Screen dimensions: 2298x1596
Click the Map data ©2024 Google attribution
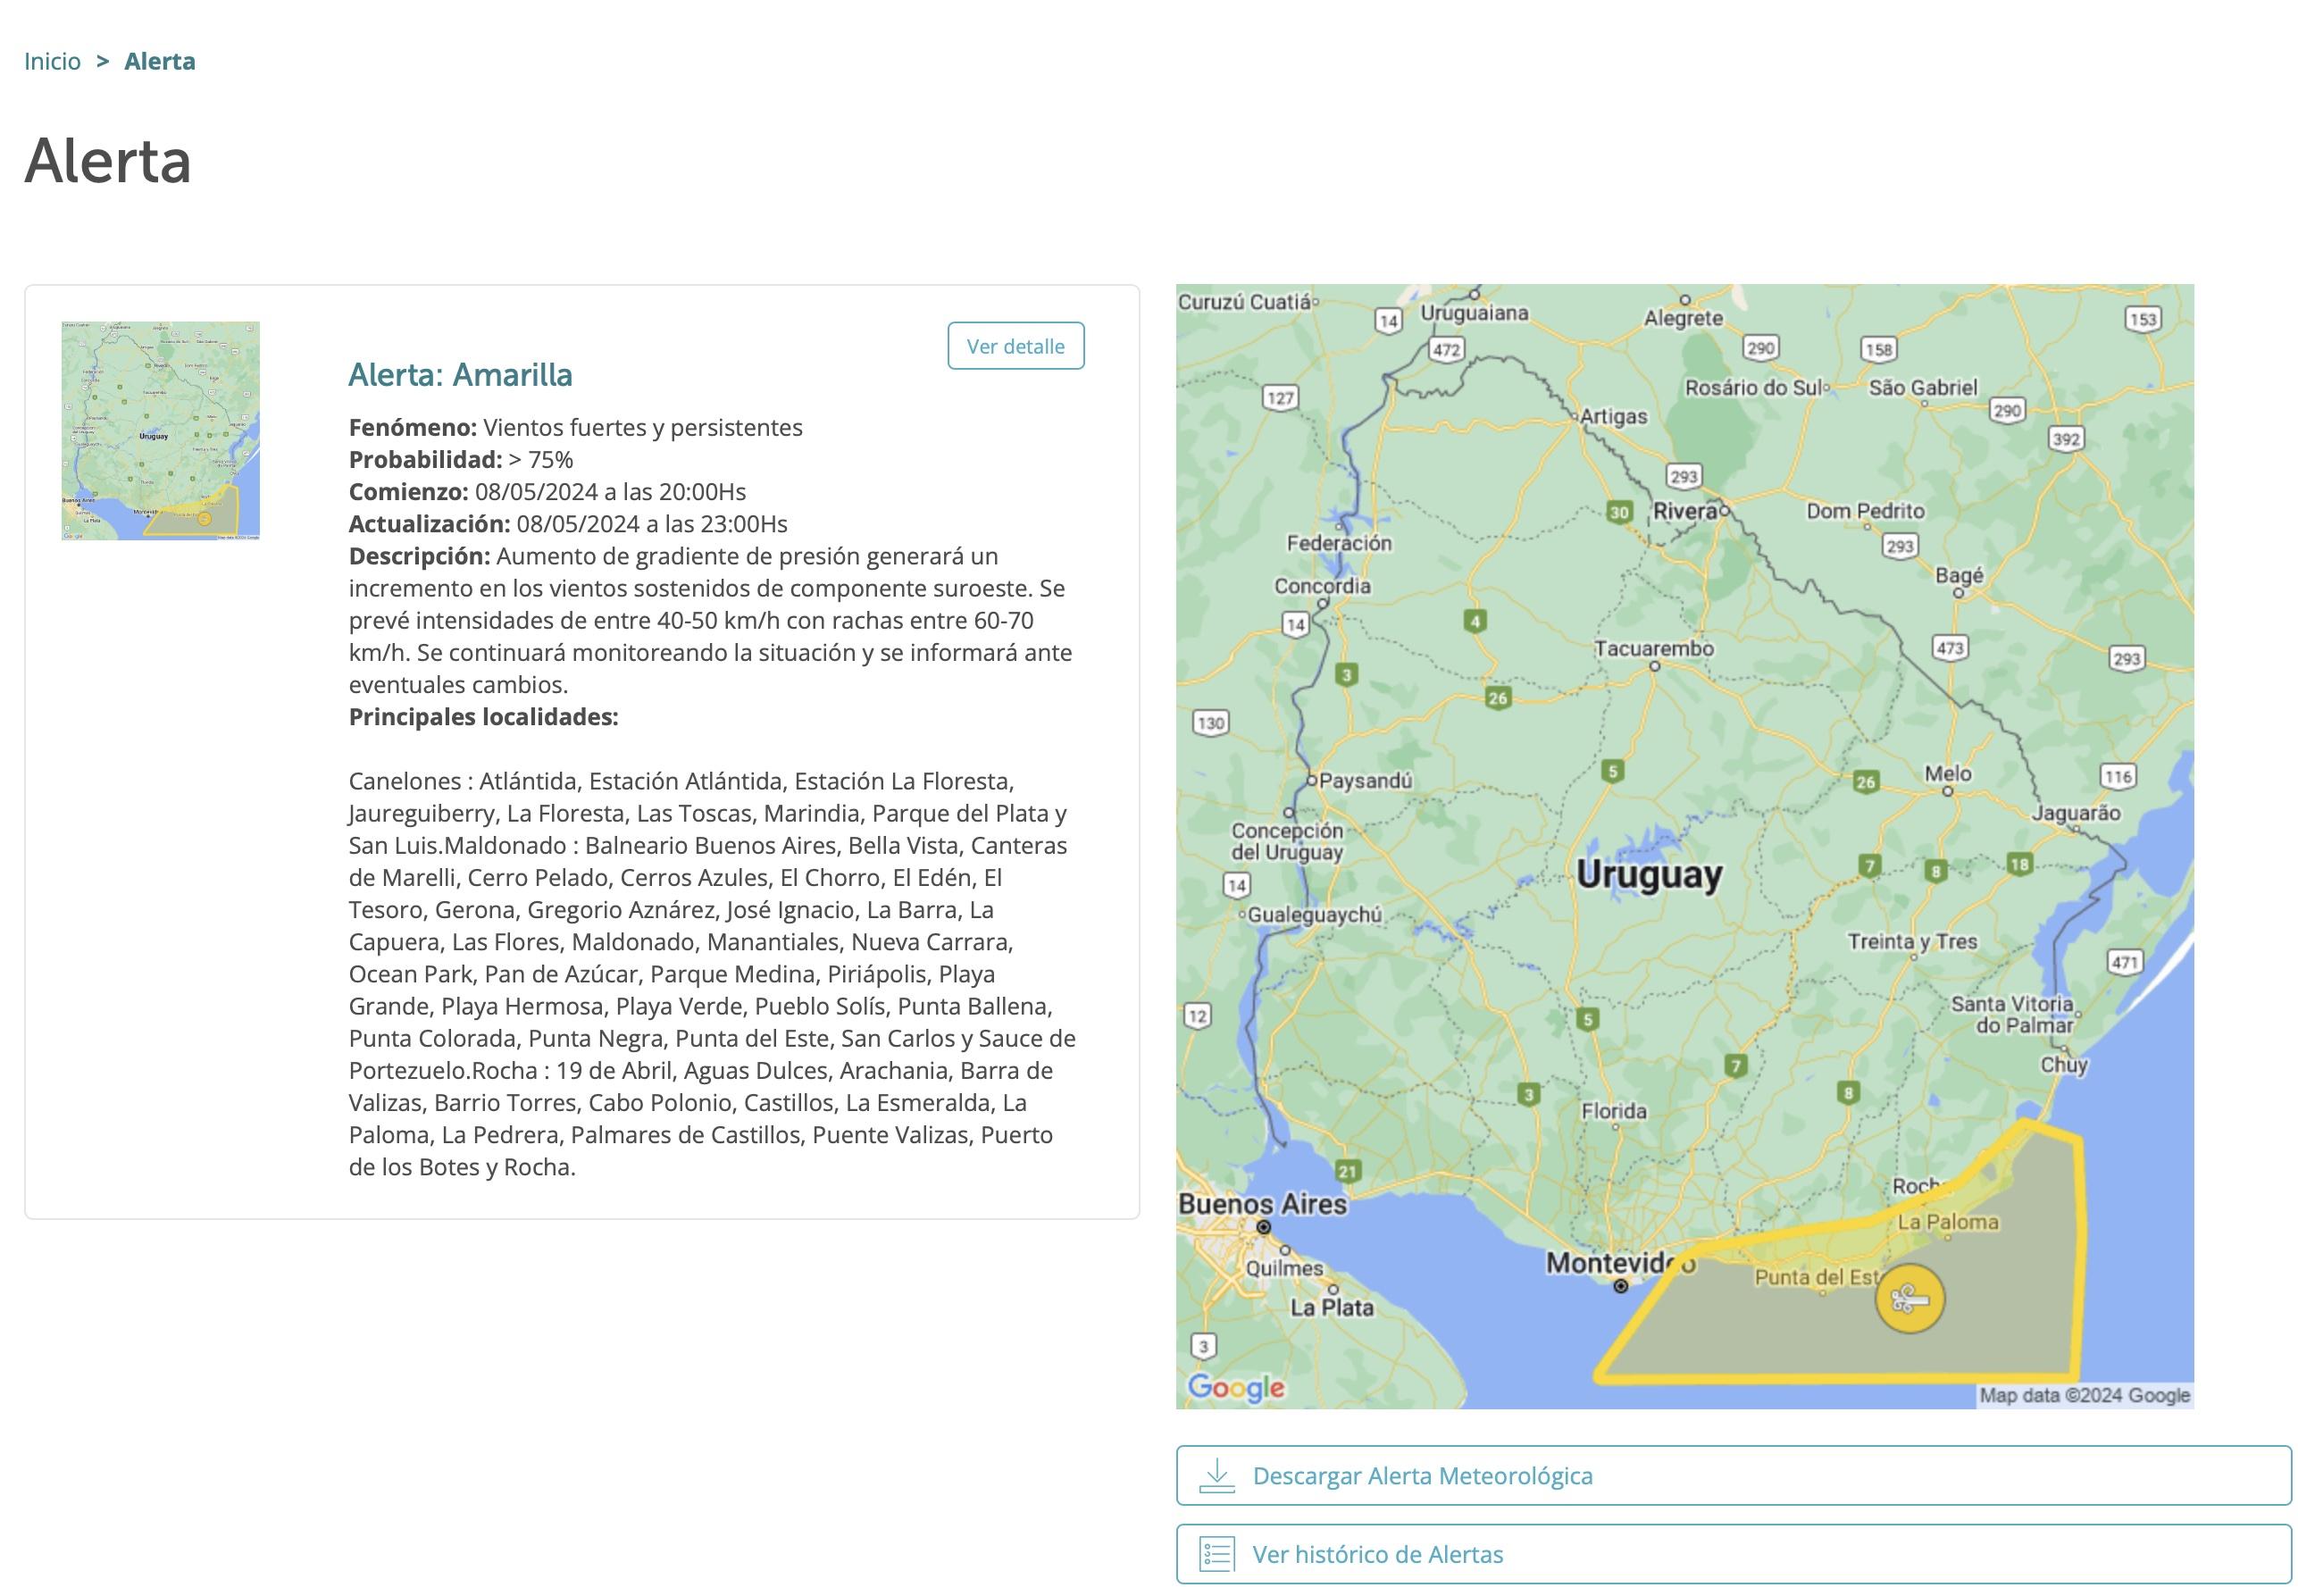pos(2084,1395)
